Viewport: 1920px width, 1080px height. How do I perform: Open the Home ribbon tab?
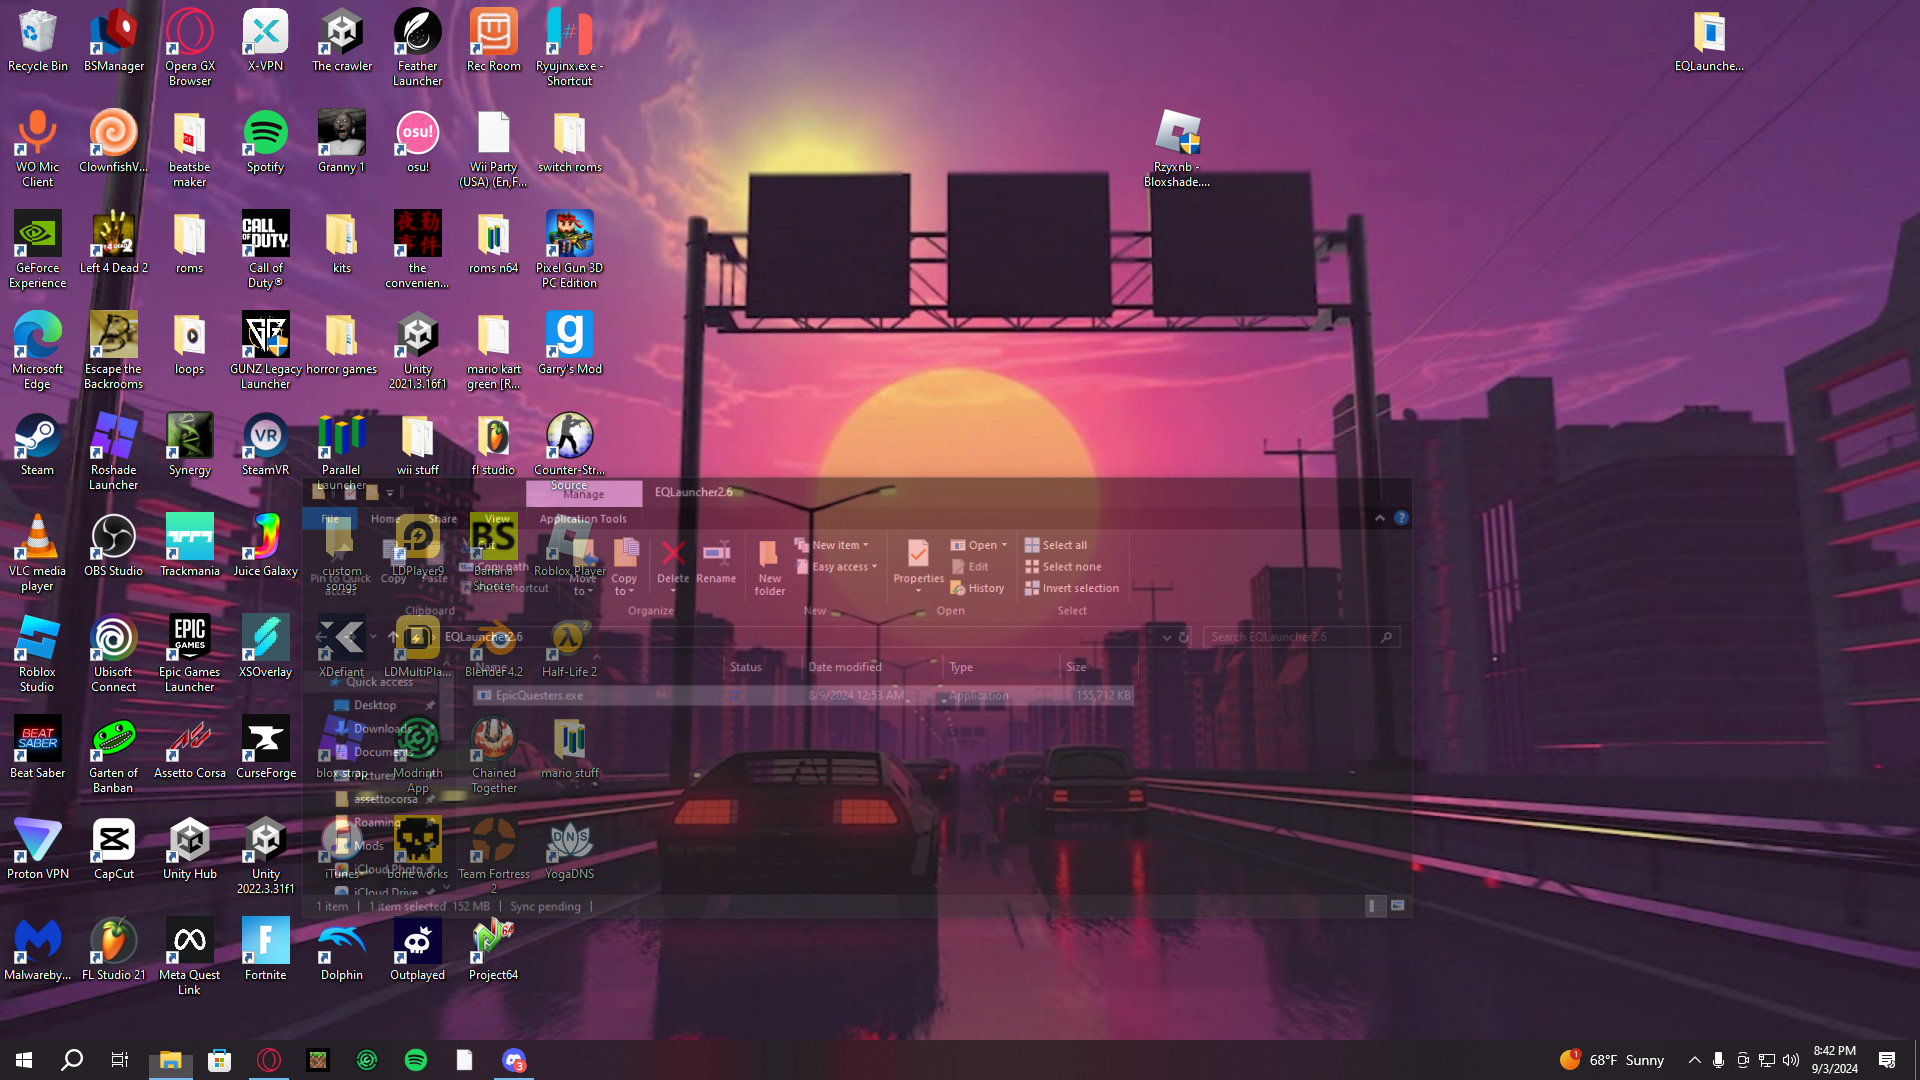click(x=385, y=519)
